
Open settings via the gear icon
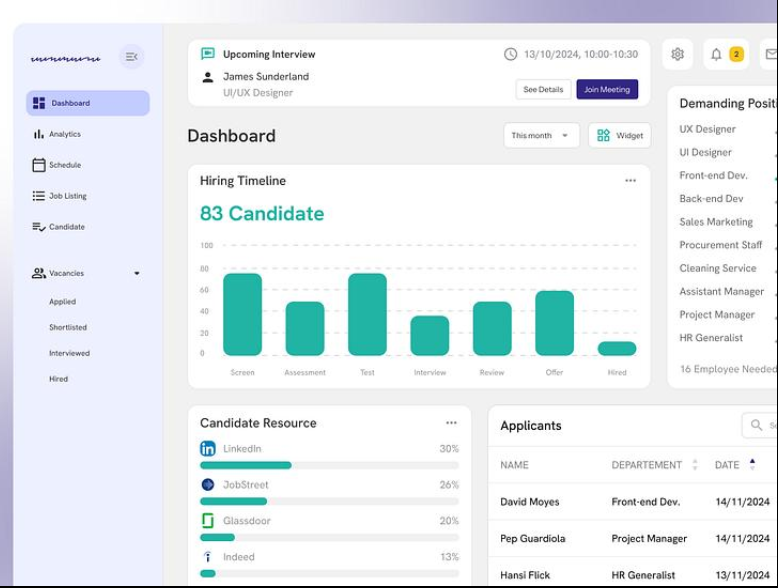pyautogui.click(x=677, y=54)
